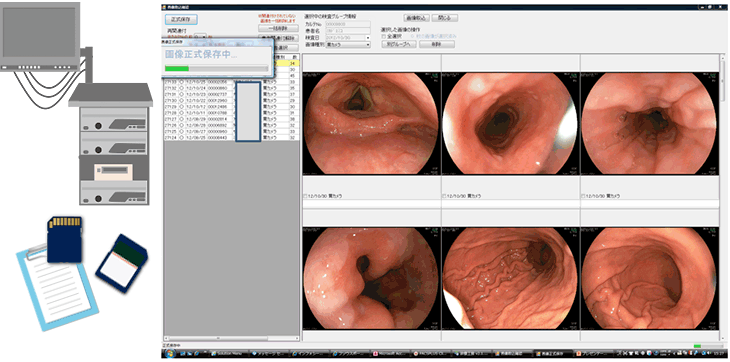The image size is (730, 362).
Task: Click the 画像取込 button
Action: (x=417, y=18)
